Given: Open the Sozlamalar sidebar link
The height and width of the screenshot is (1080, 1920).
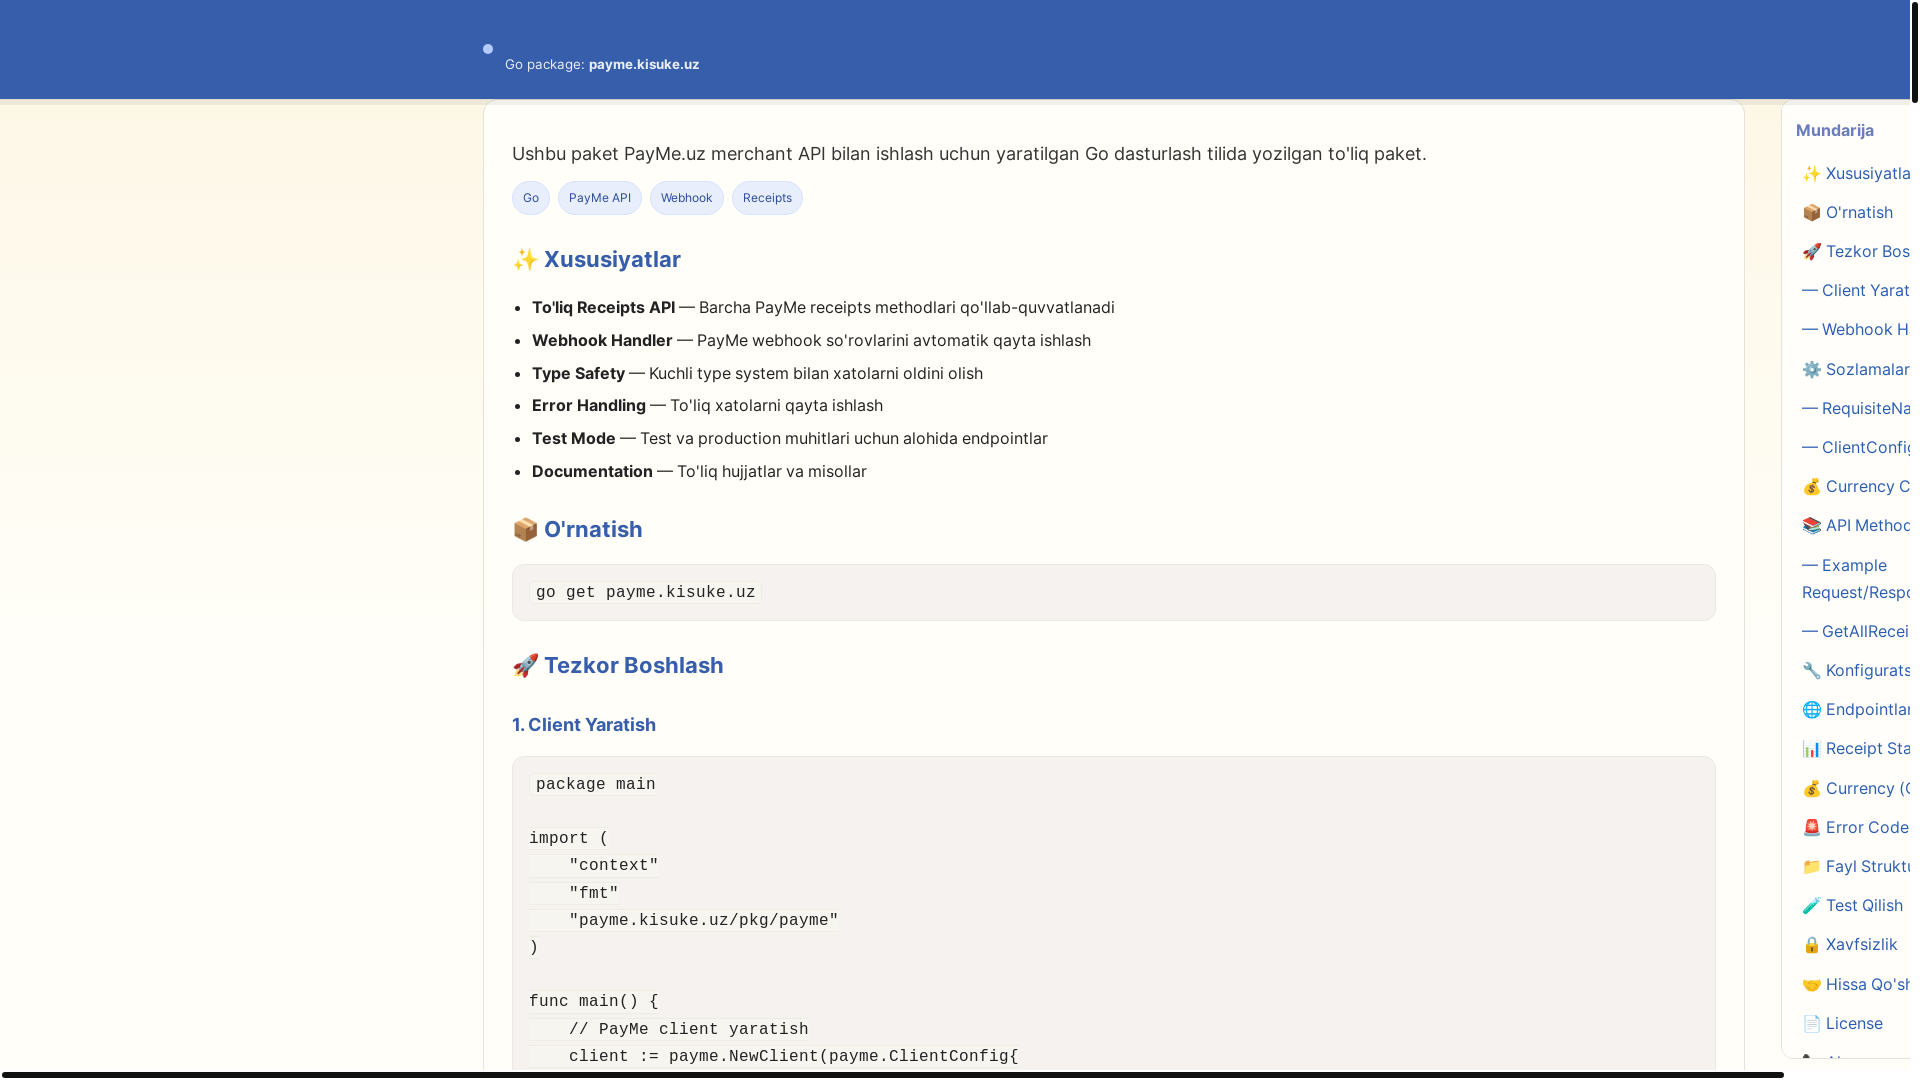Looking at the screenshot, I should tap(1856, 369).
